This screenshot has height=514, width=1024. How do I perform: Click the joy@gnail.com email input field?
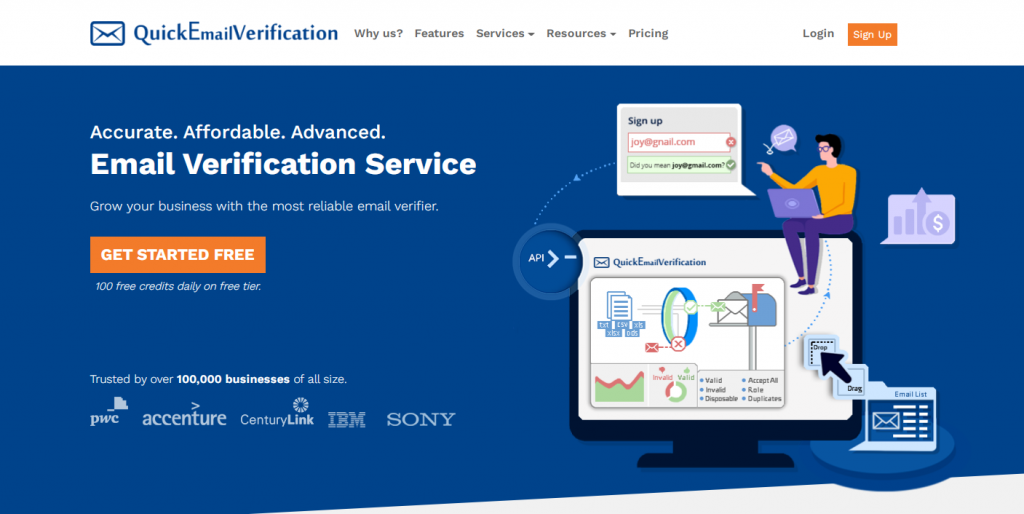[672, 142]
